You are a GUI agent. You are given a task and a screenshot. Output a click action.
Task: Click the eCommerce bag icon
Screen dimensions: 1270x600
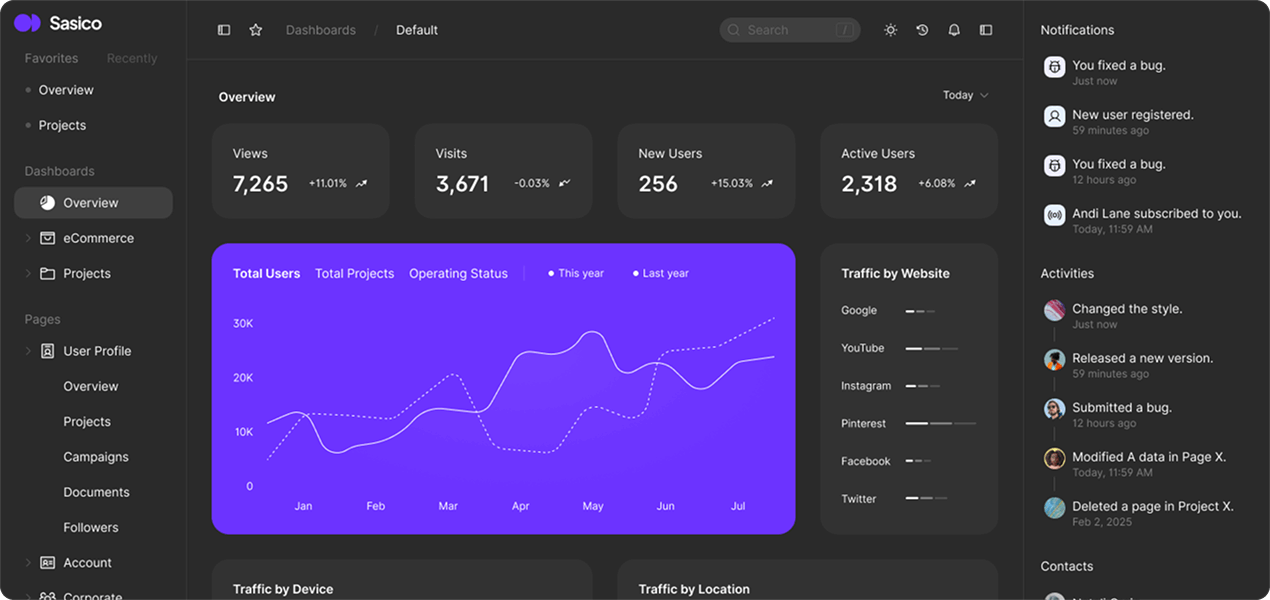coord(47,238)
